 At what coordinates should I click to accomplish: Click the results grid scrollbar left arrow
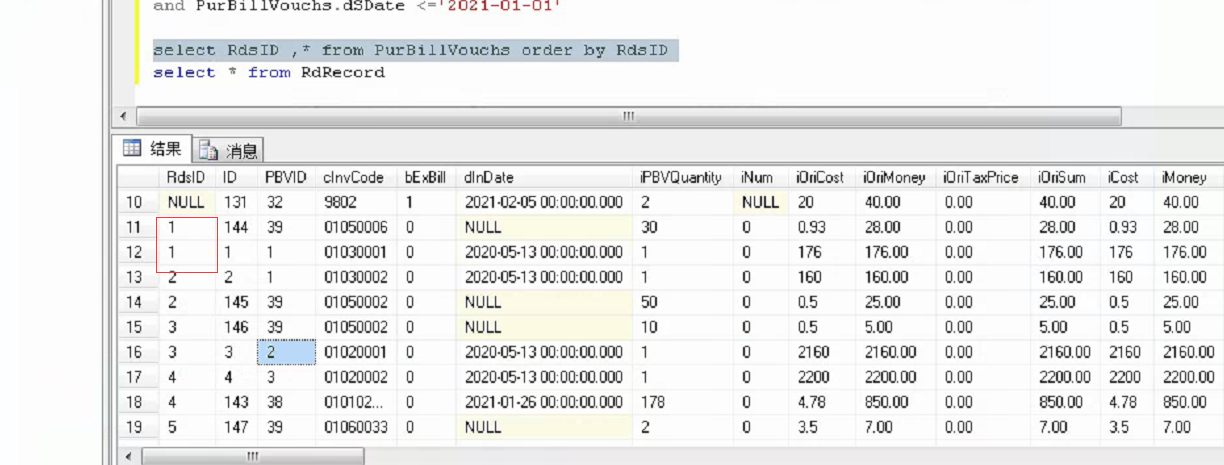coord(126,456)
